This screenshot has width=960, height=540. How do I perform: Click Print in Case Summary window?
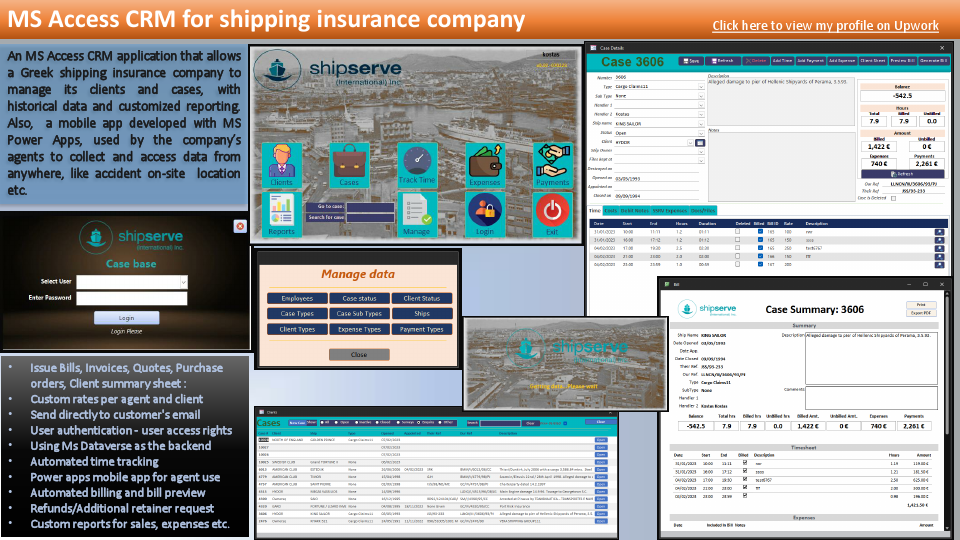(921, 305)
